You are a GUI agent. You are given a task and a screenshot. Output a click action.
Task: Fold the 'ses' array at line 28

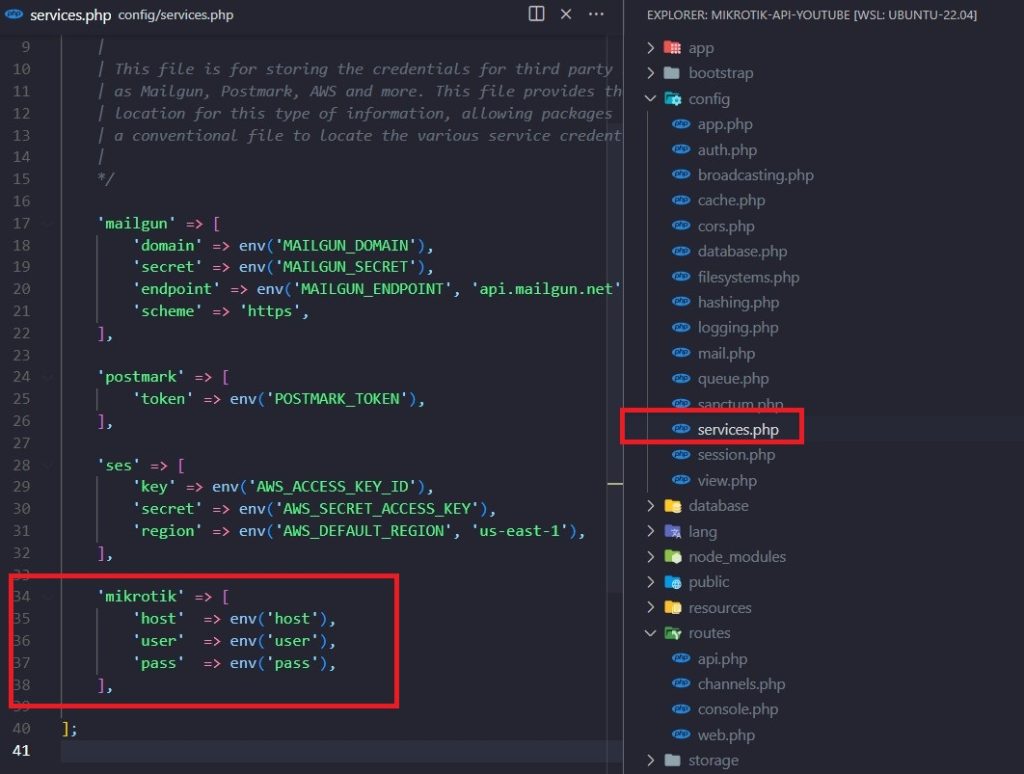[49, 466]
